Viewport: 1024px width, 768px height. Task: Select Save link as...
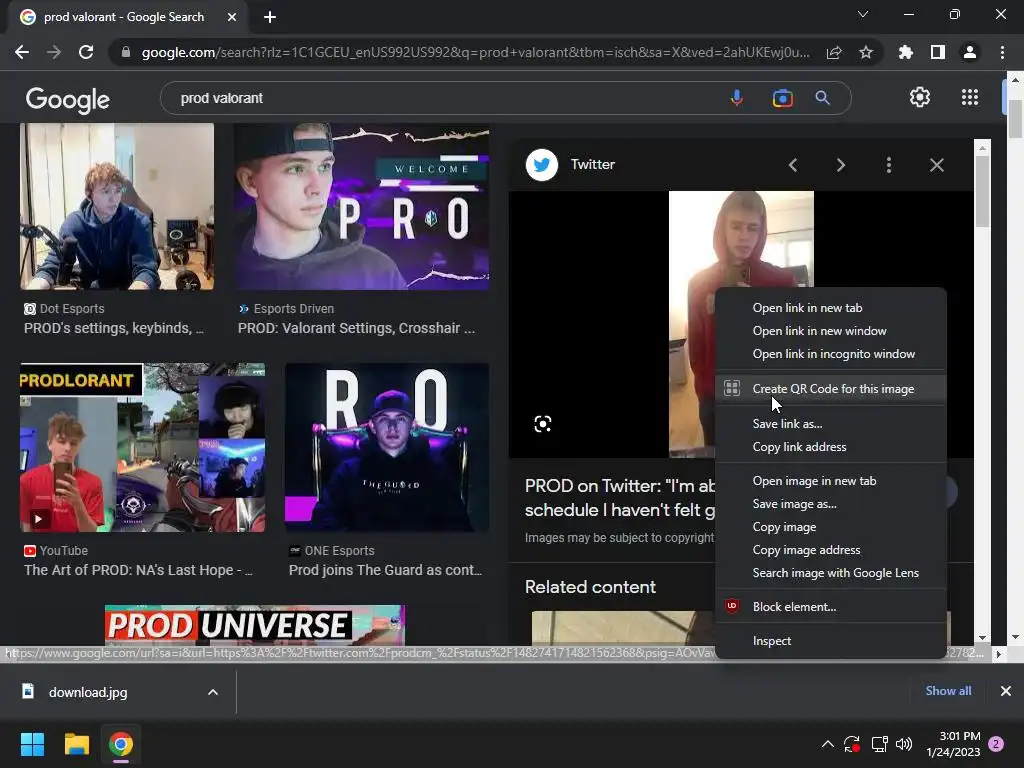831,424
